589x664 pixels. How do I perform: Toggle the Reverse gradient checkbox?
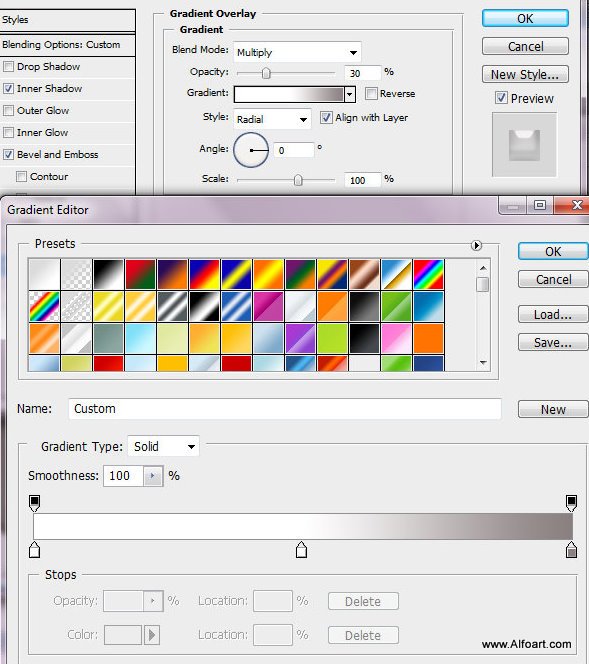(x=371, y=93)
